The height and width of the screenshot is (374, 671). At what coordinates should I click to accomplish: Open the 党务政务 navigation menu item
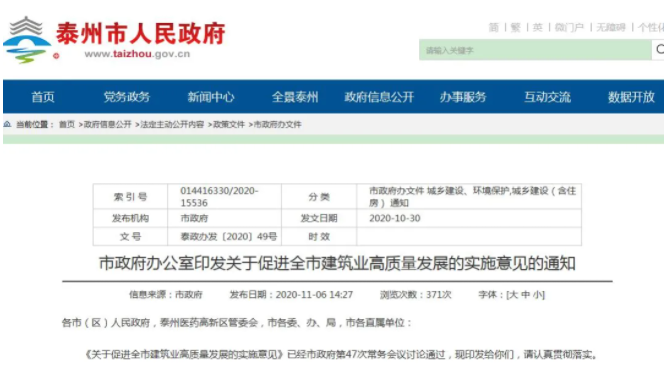pos(127,97)
